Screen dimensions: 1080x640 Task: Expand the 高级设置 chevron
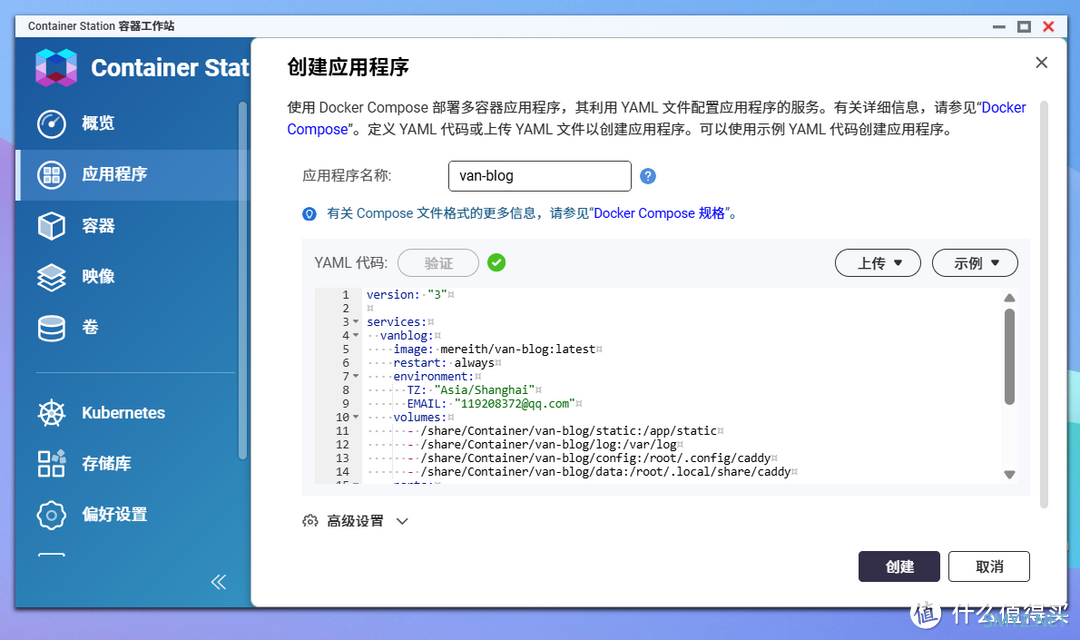pos(402,522)
